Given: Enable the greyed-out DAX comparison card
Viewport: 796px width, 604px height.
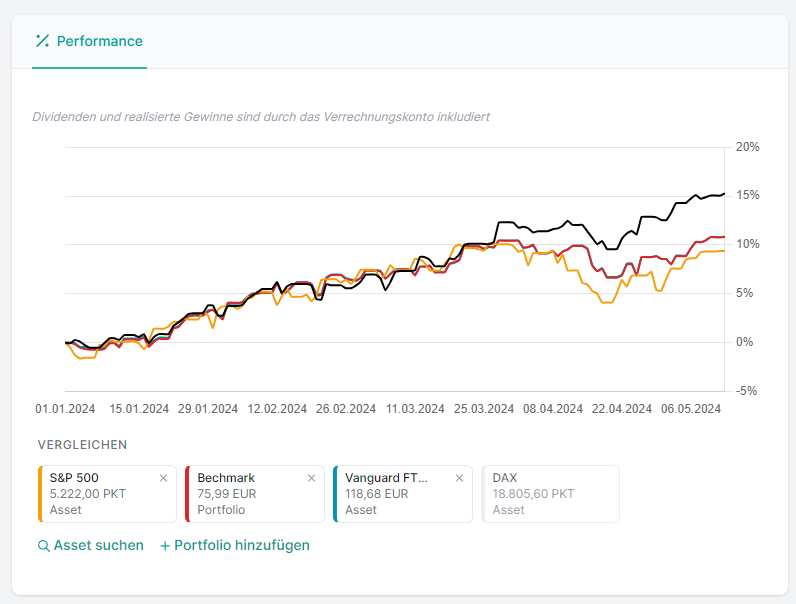Looking at the screenshot, I should click(551, 494).
